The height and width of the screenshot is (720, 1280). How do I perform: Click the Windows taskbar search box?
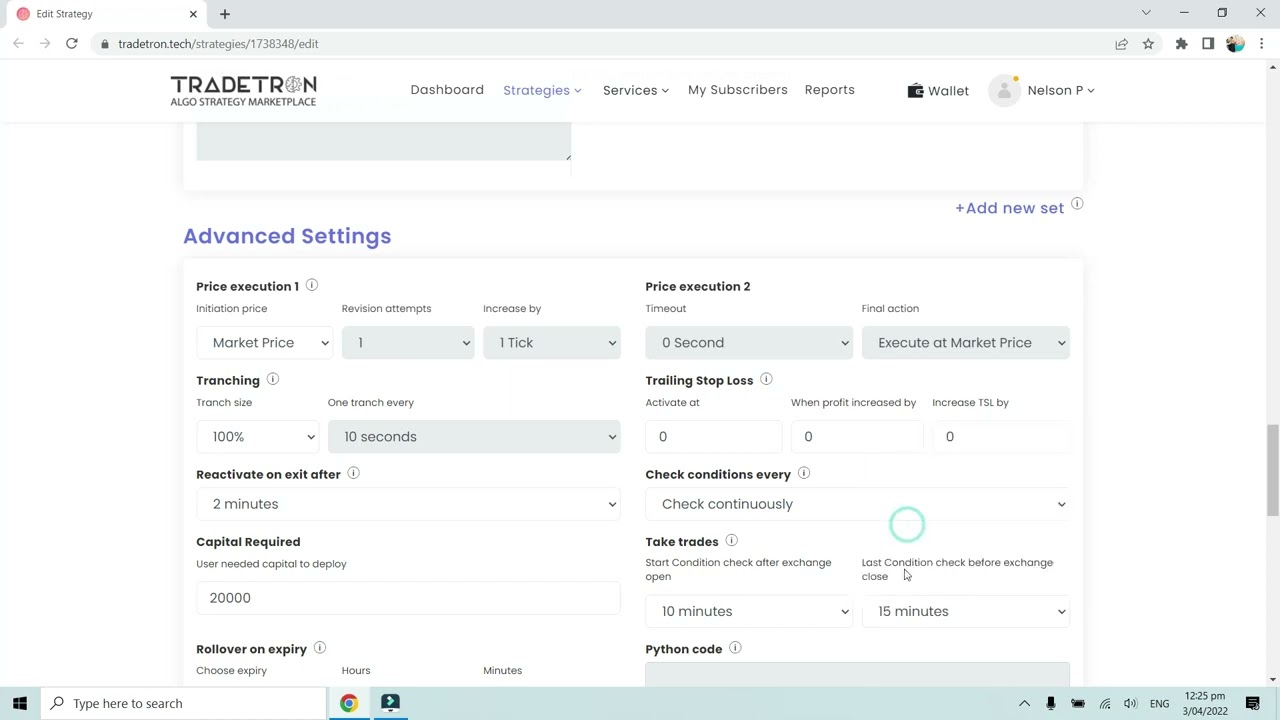184,703
